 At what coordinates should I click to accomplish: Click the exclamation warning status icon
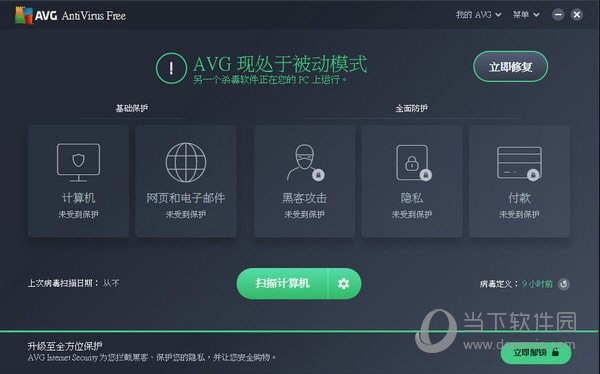coord(171,68)
